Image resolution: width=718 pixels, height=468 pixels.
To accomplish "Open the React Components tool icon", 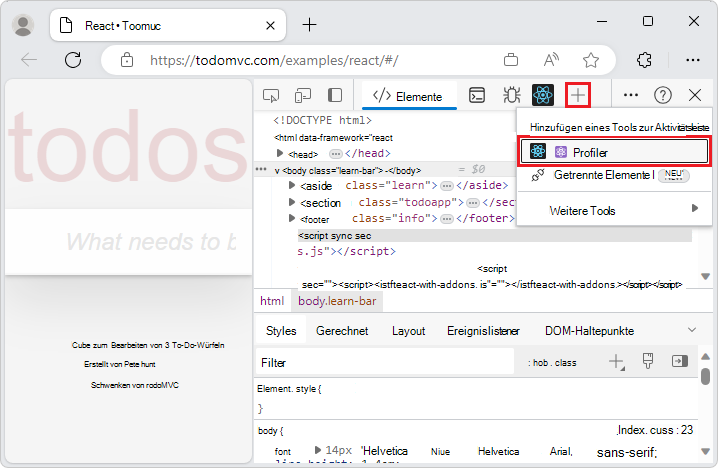I will tap(543, 95).
